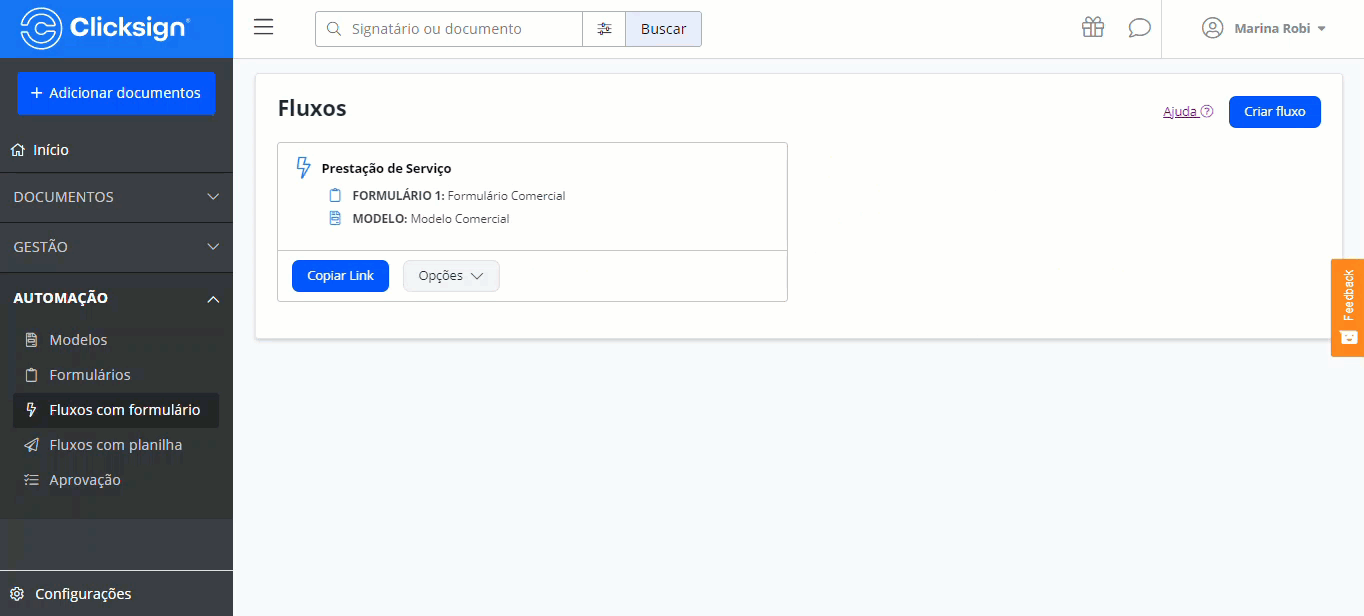Viewport: 1364px width, 616px height.
Task: Click the Modelo Comercial text
Action: (x=460, y=218)
